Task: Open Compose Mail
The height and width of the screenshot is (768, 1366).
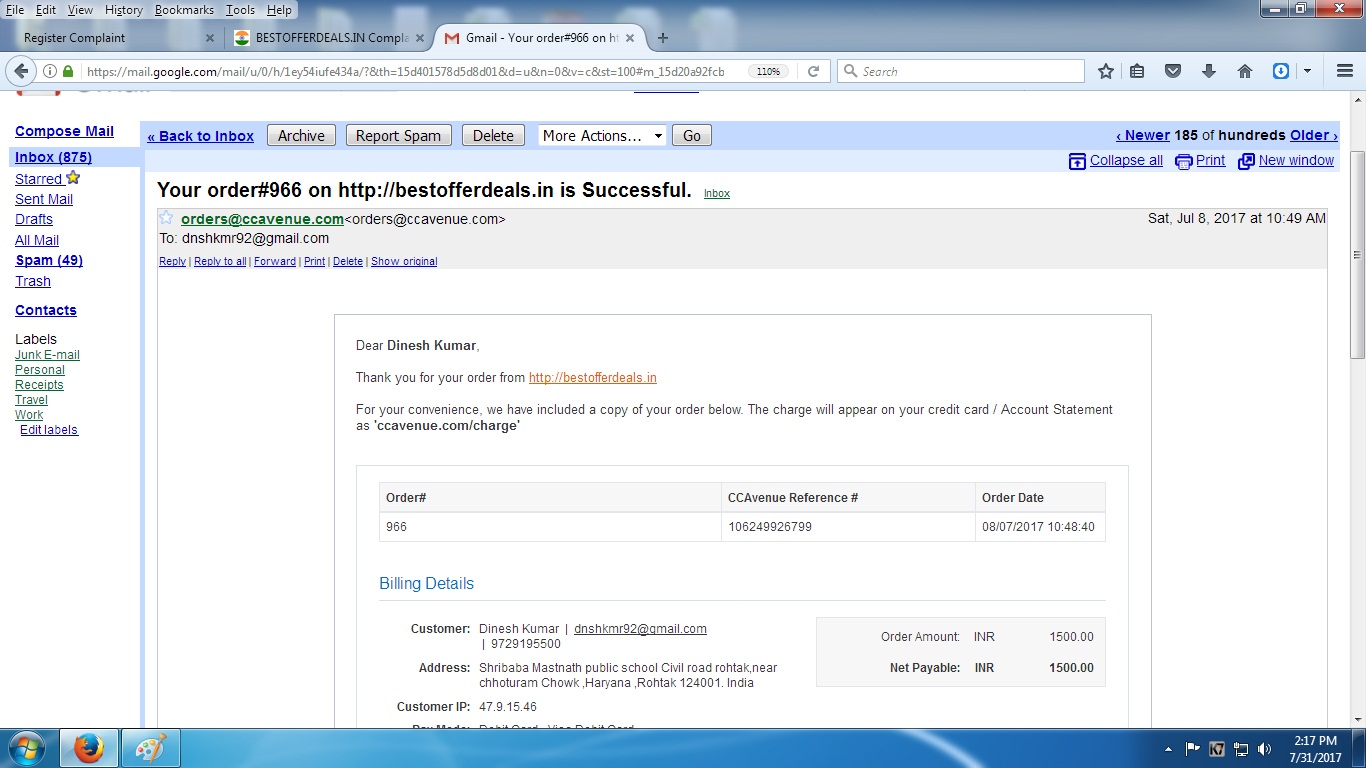Action: [x=64, y=131]
